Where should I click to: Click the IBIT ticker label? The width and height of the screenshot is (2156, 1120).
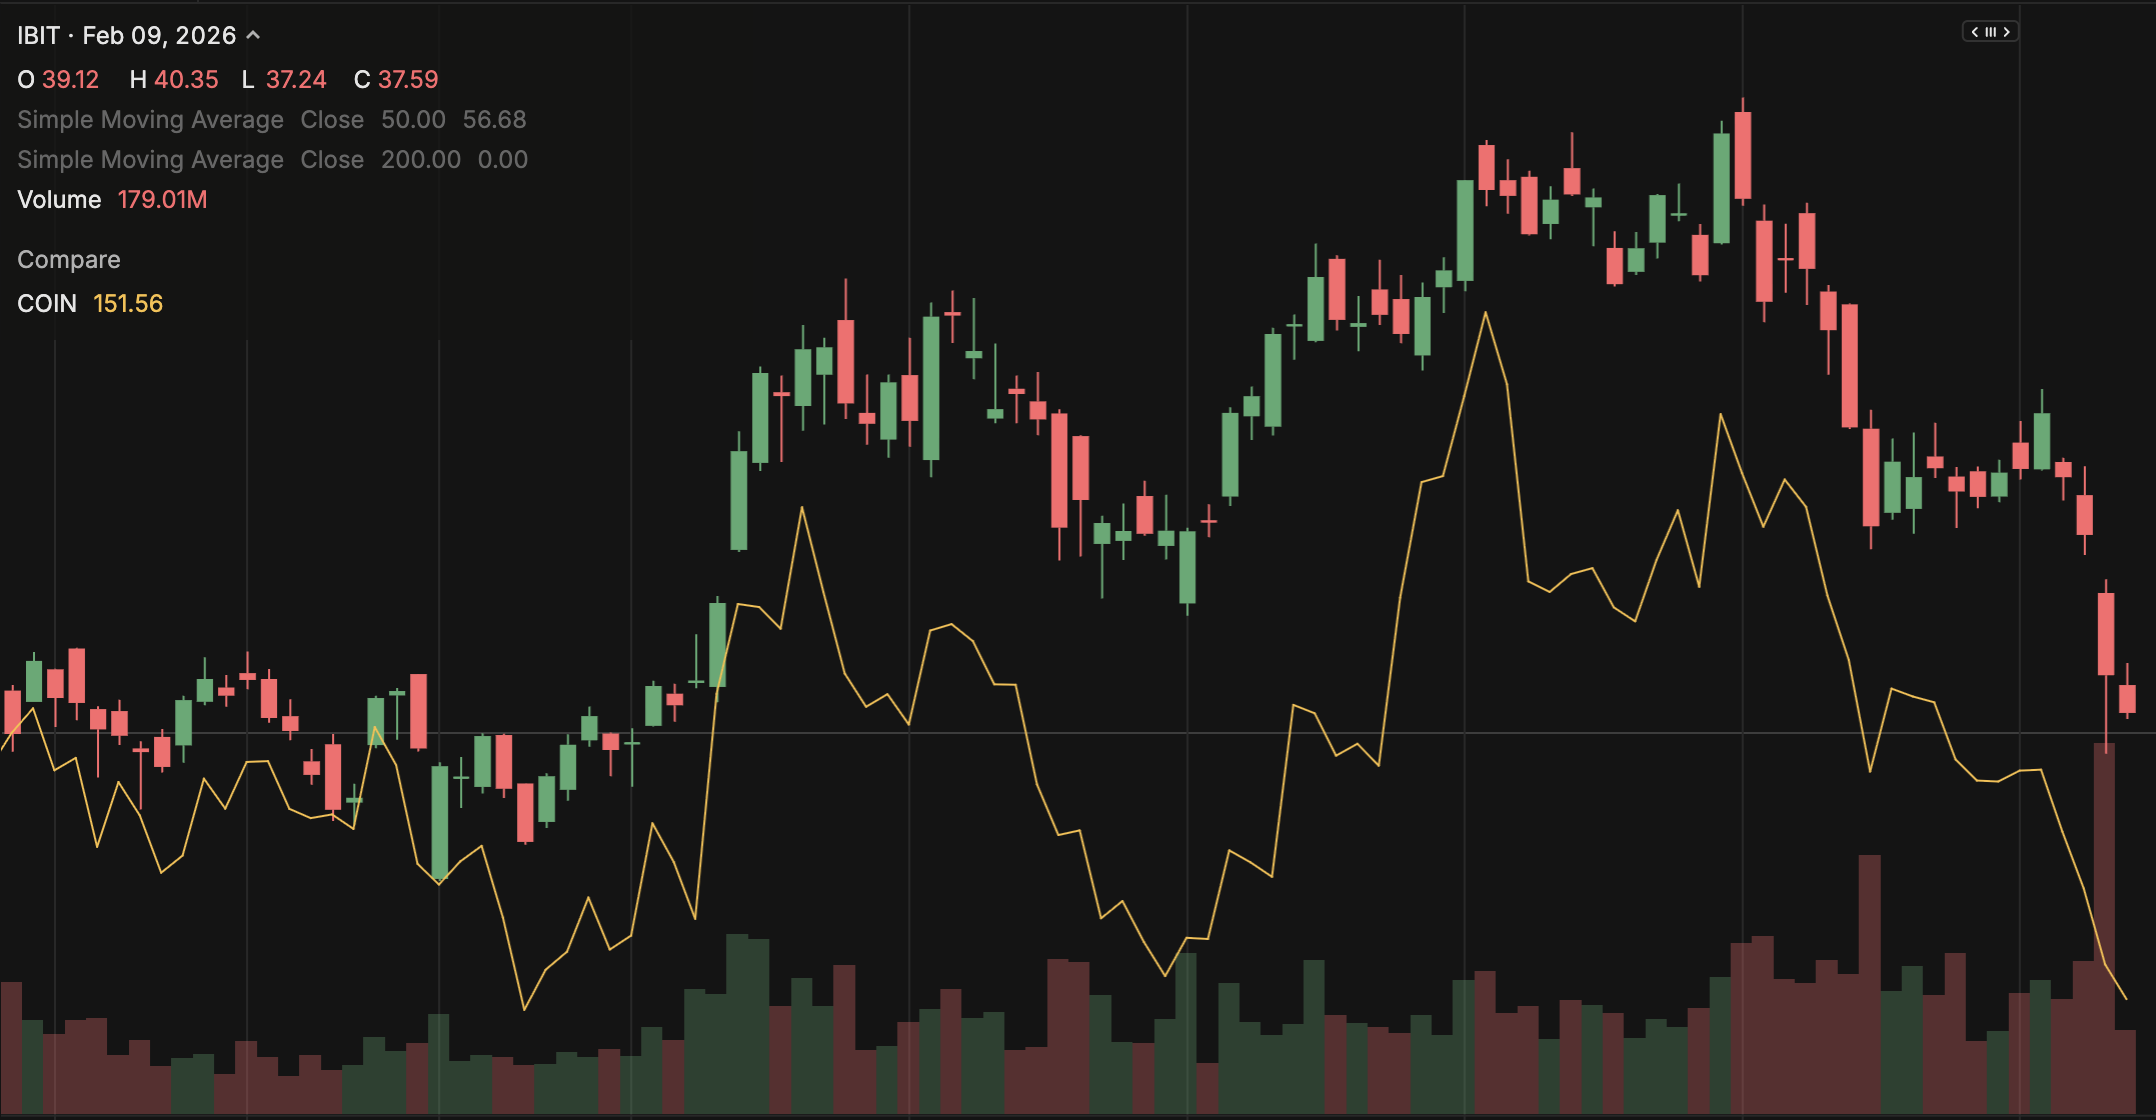38,36
